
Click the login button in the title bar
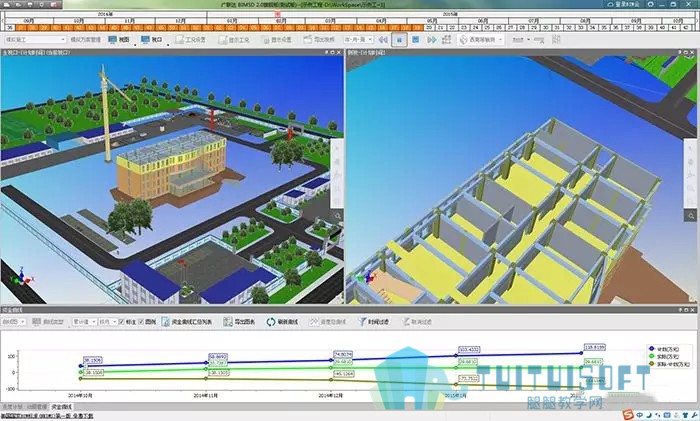(624, 4)
